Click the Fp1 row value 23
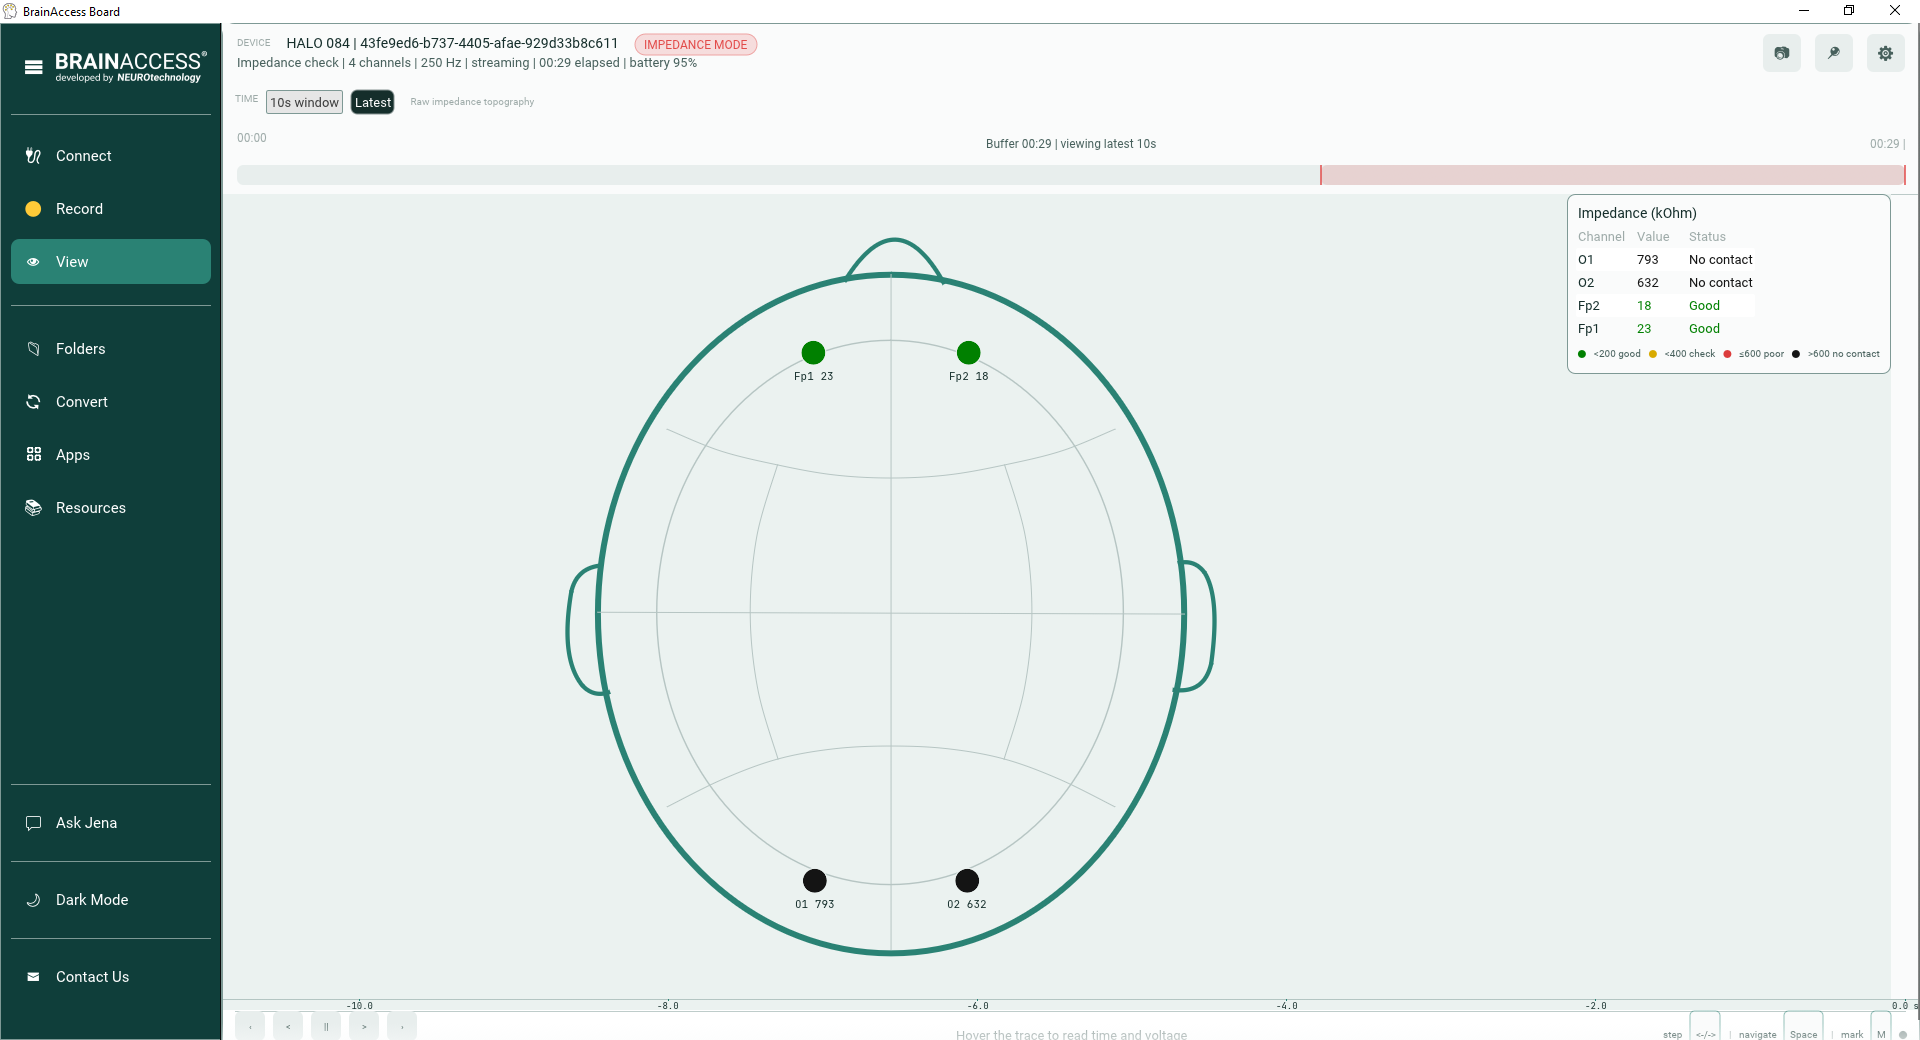The height and width of the screenshot is (1040, 1920). click(x=1644, y=329)
